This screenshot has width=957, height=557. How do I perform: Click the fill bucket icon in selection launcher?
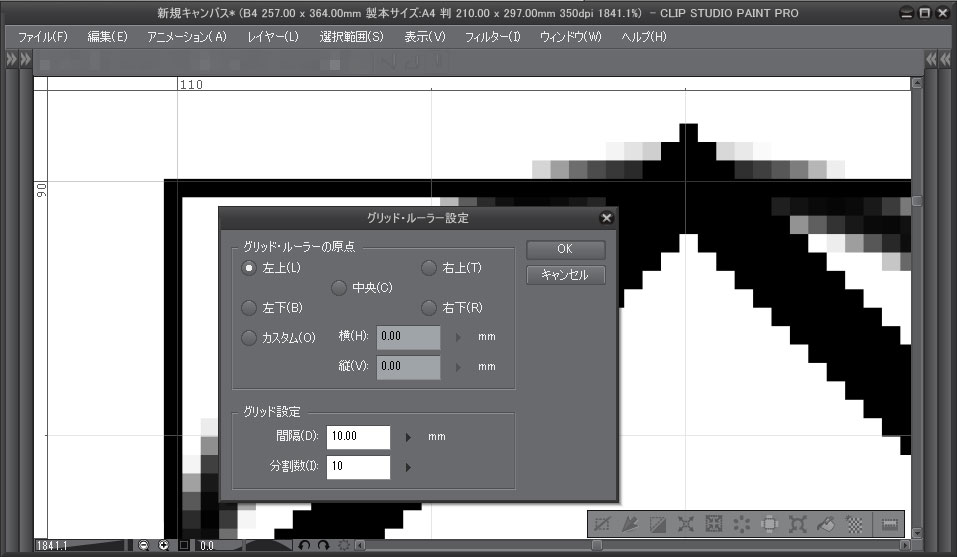point(827,523)
